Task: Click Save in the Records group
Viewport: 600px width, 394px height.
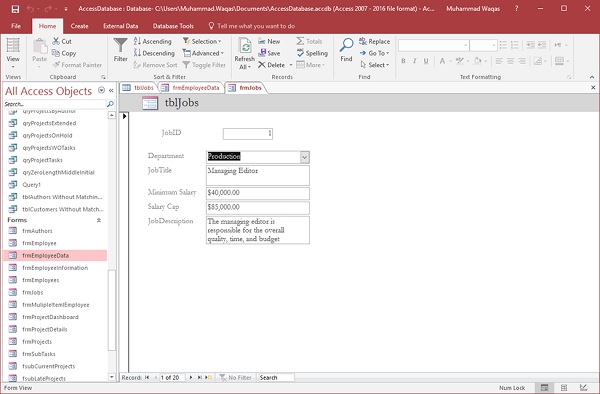Action: point(269,53)
